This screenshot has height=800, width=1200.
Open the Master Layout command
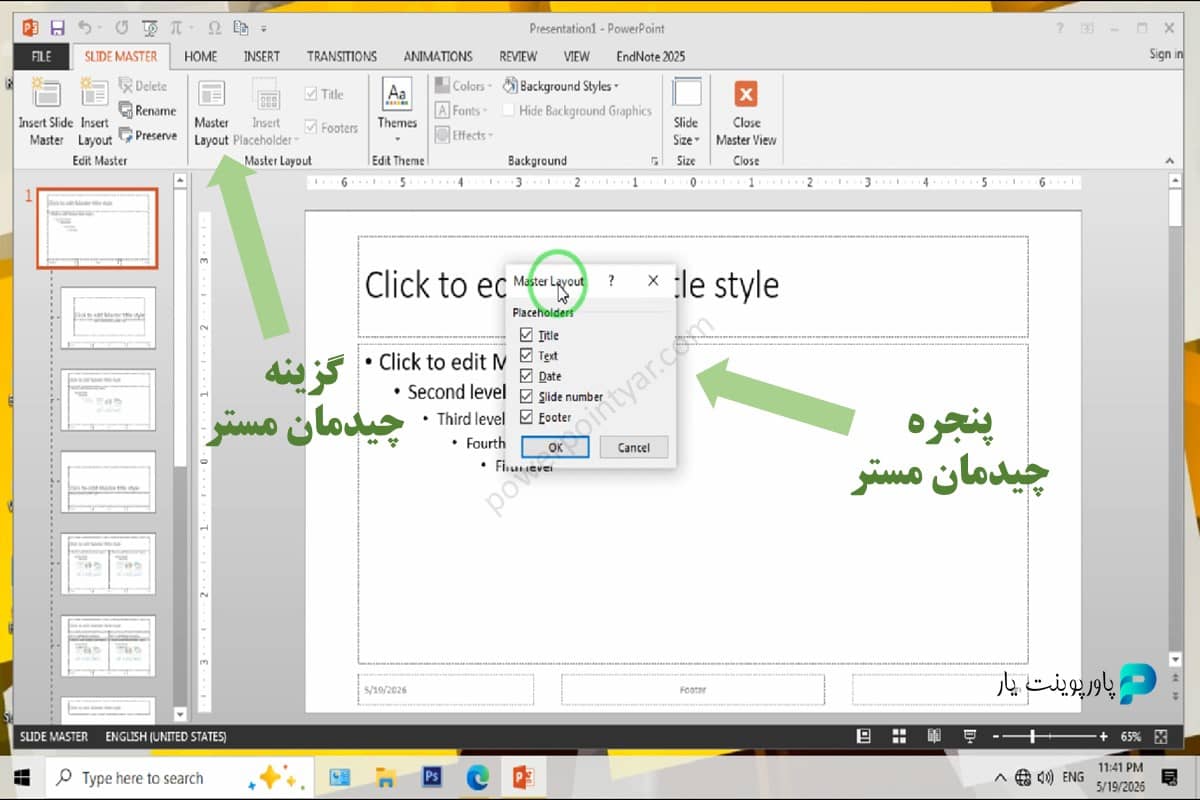[x=211, y=112]
